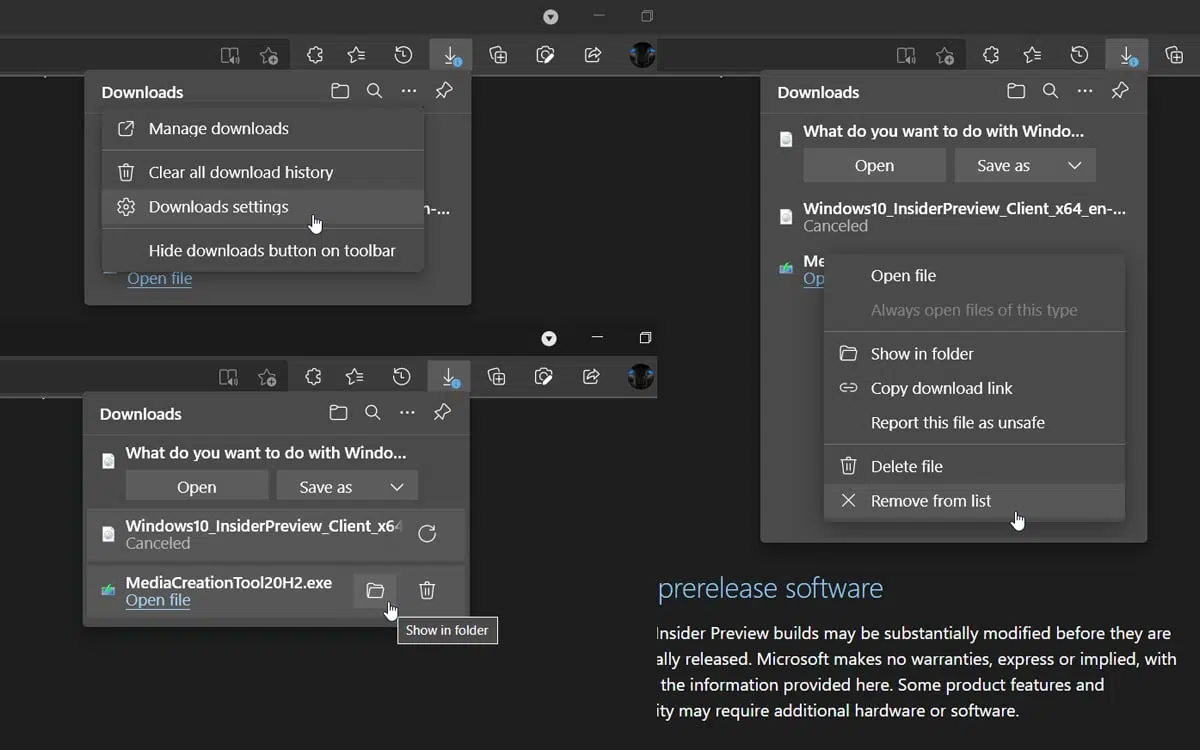The image size is (1200, 750).
Task: Open profile avatar in toolbar above tooltip panel
Action: coord(641,377)
